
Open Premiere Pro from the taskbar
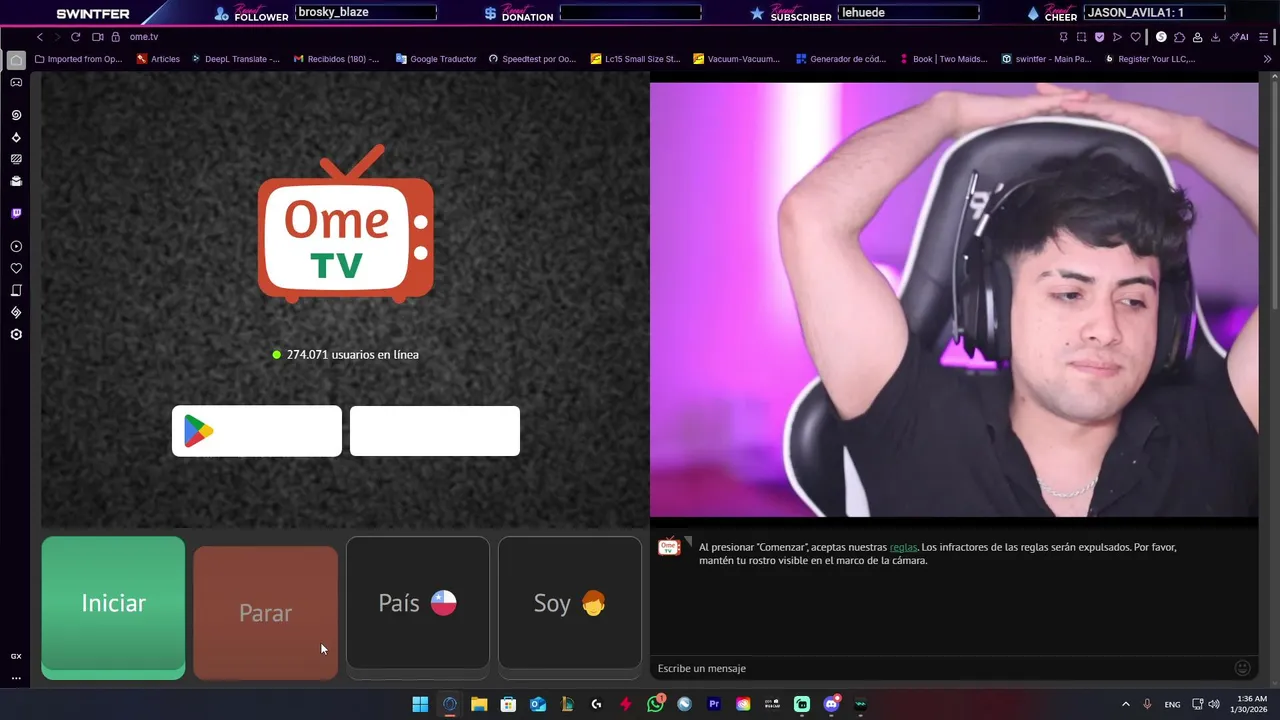point(714,704)
